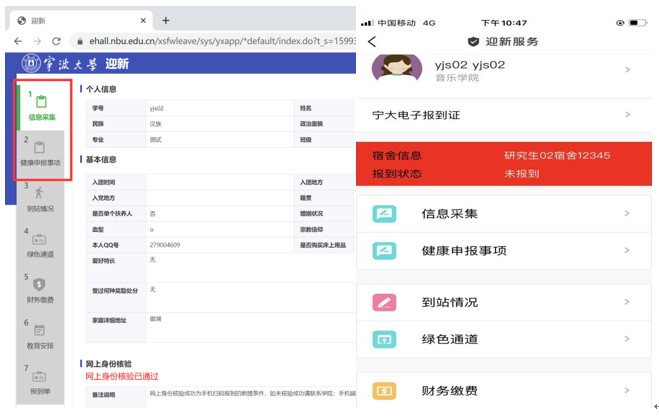The image size is (659, 418).
Task: Open a new browser tab
Action: coord(165,20)
